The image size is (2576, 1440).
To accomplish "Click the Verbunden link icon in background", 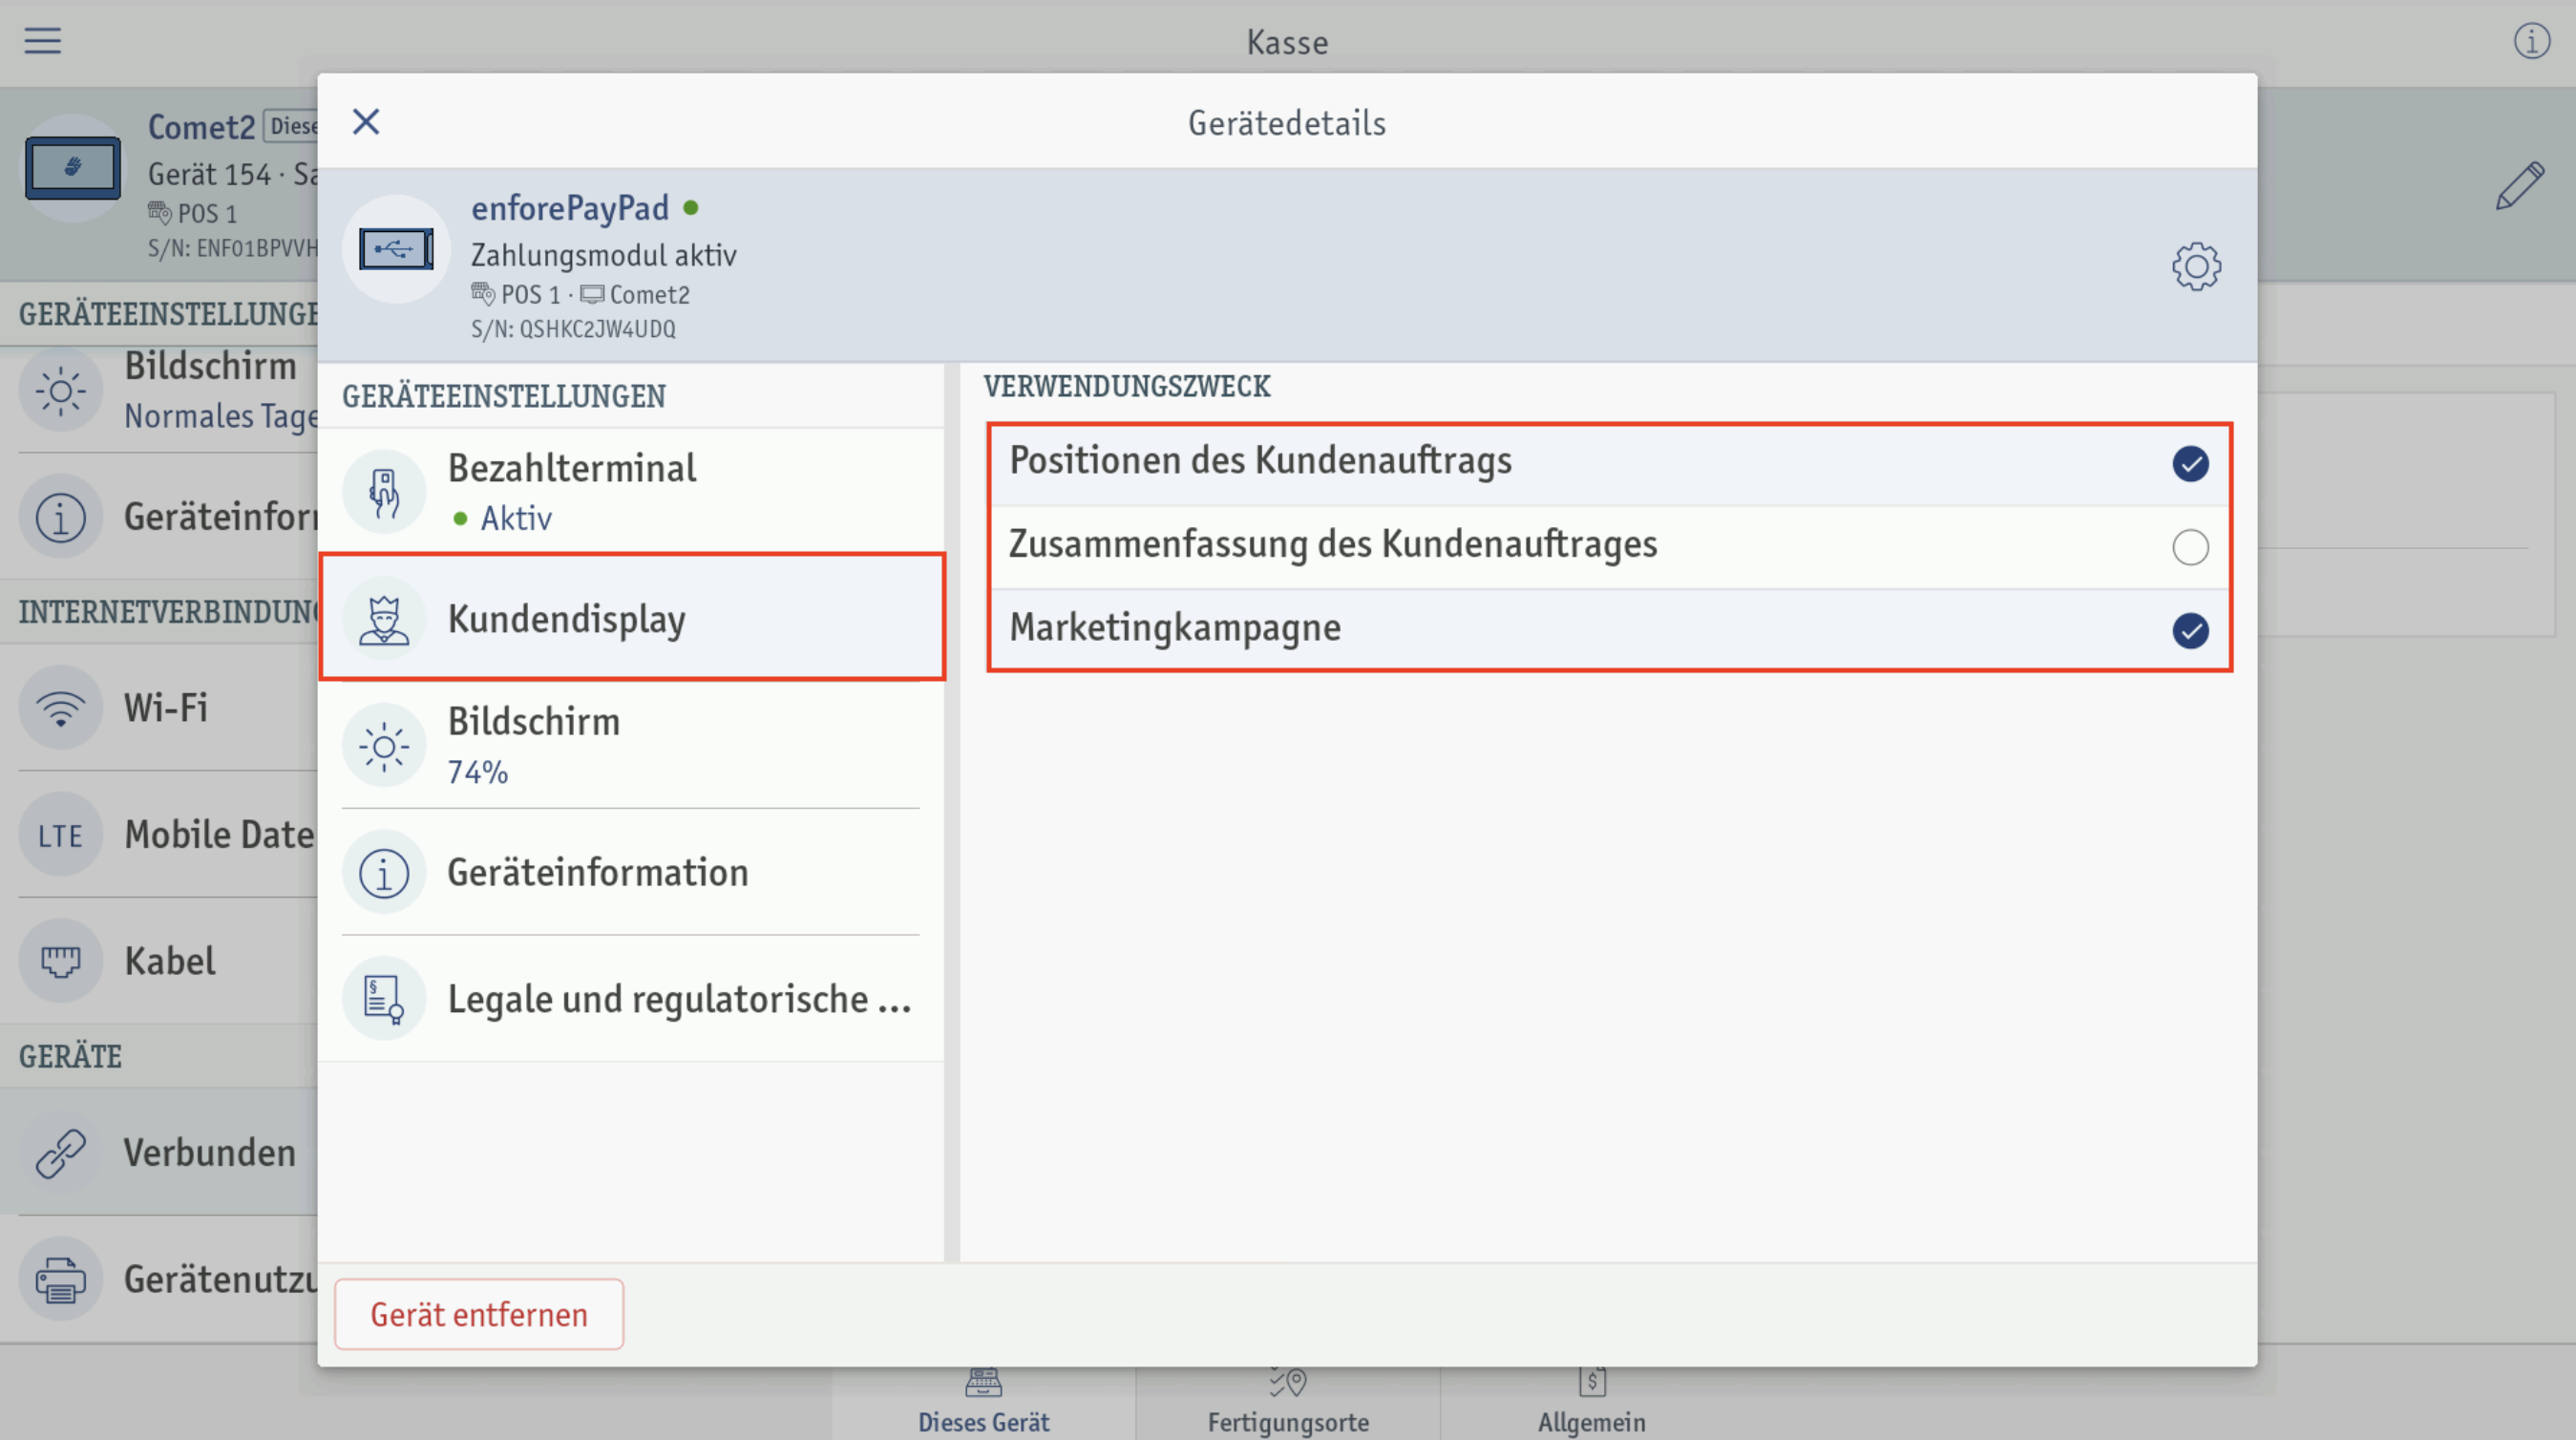I will tap(61, 1153).
